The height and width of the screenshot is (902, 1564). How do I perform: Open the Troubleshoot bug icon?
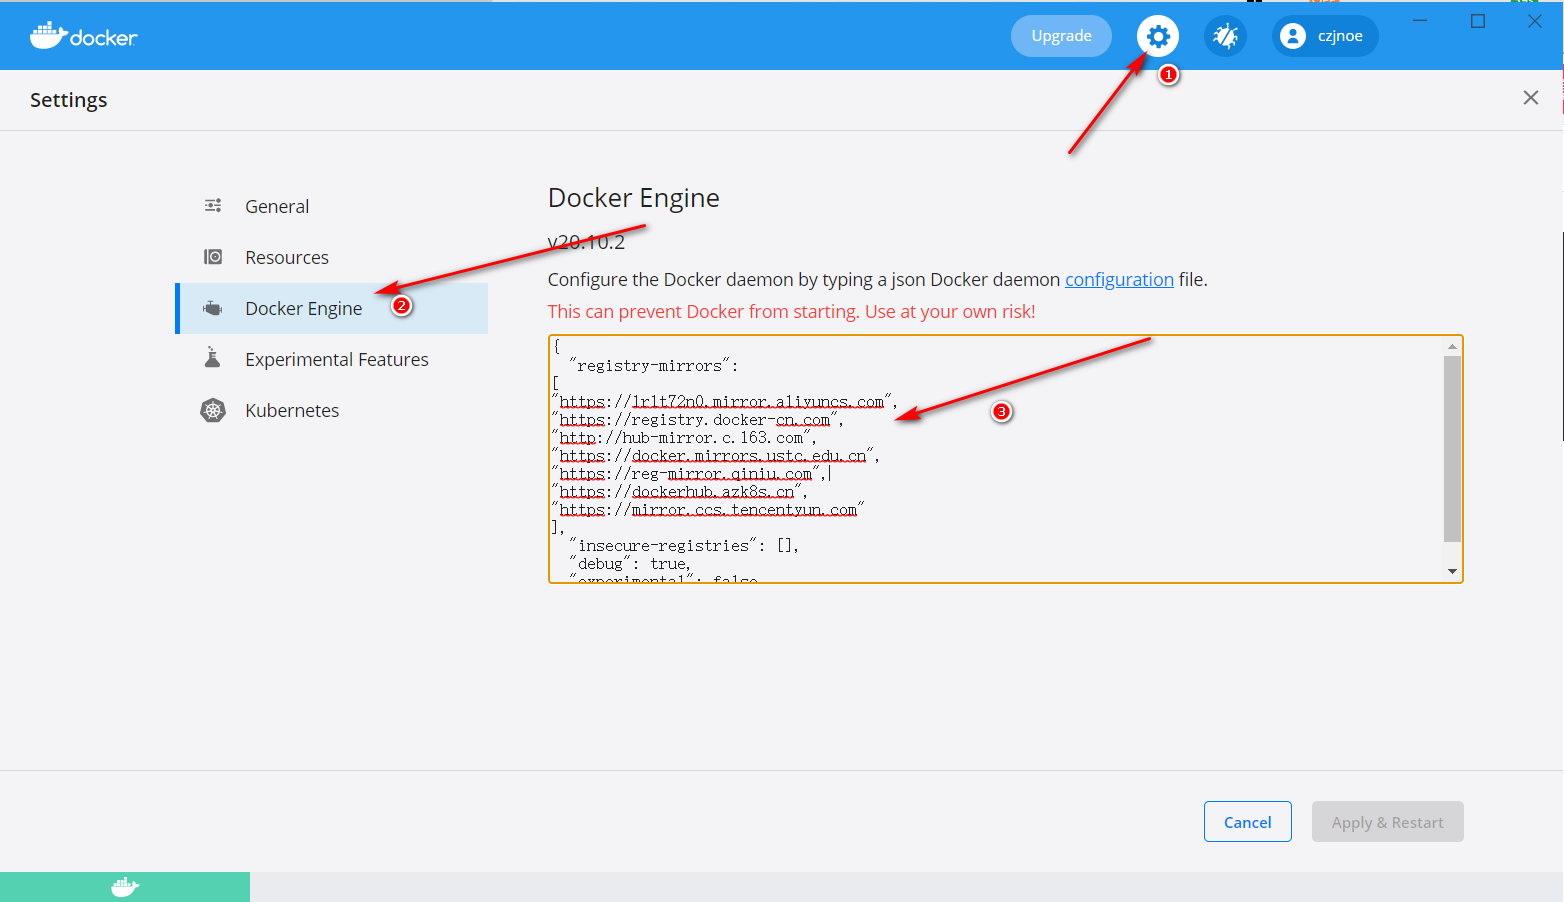1224,36
